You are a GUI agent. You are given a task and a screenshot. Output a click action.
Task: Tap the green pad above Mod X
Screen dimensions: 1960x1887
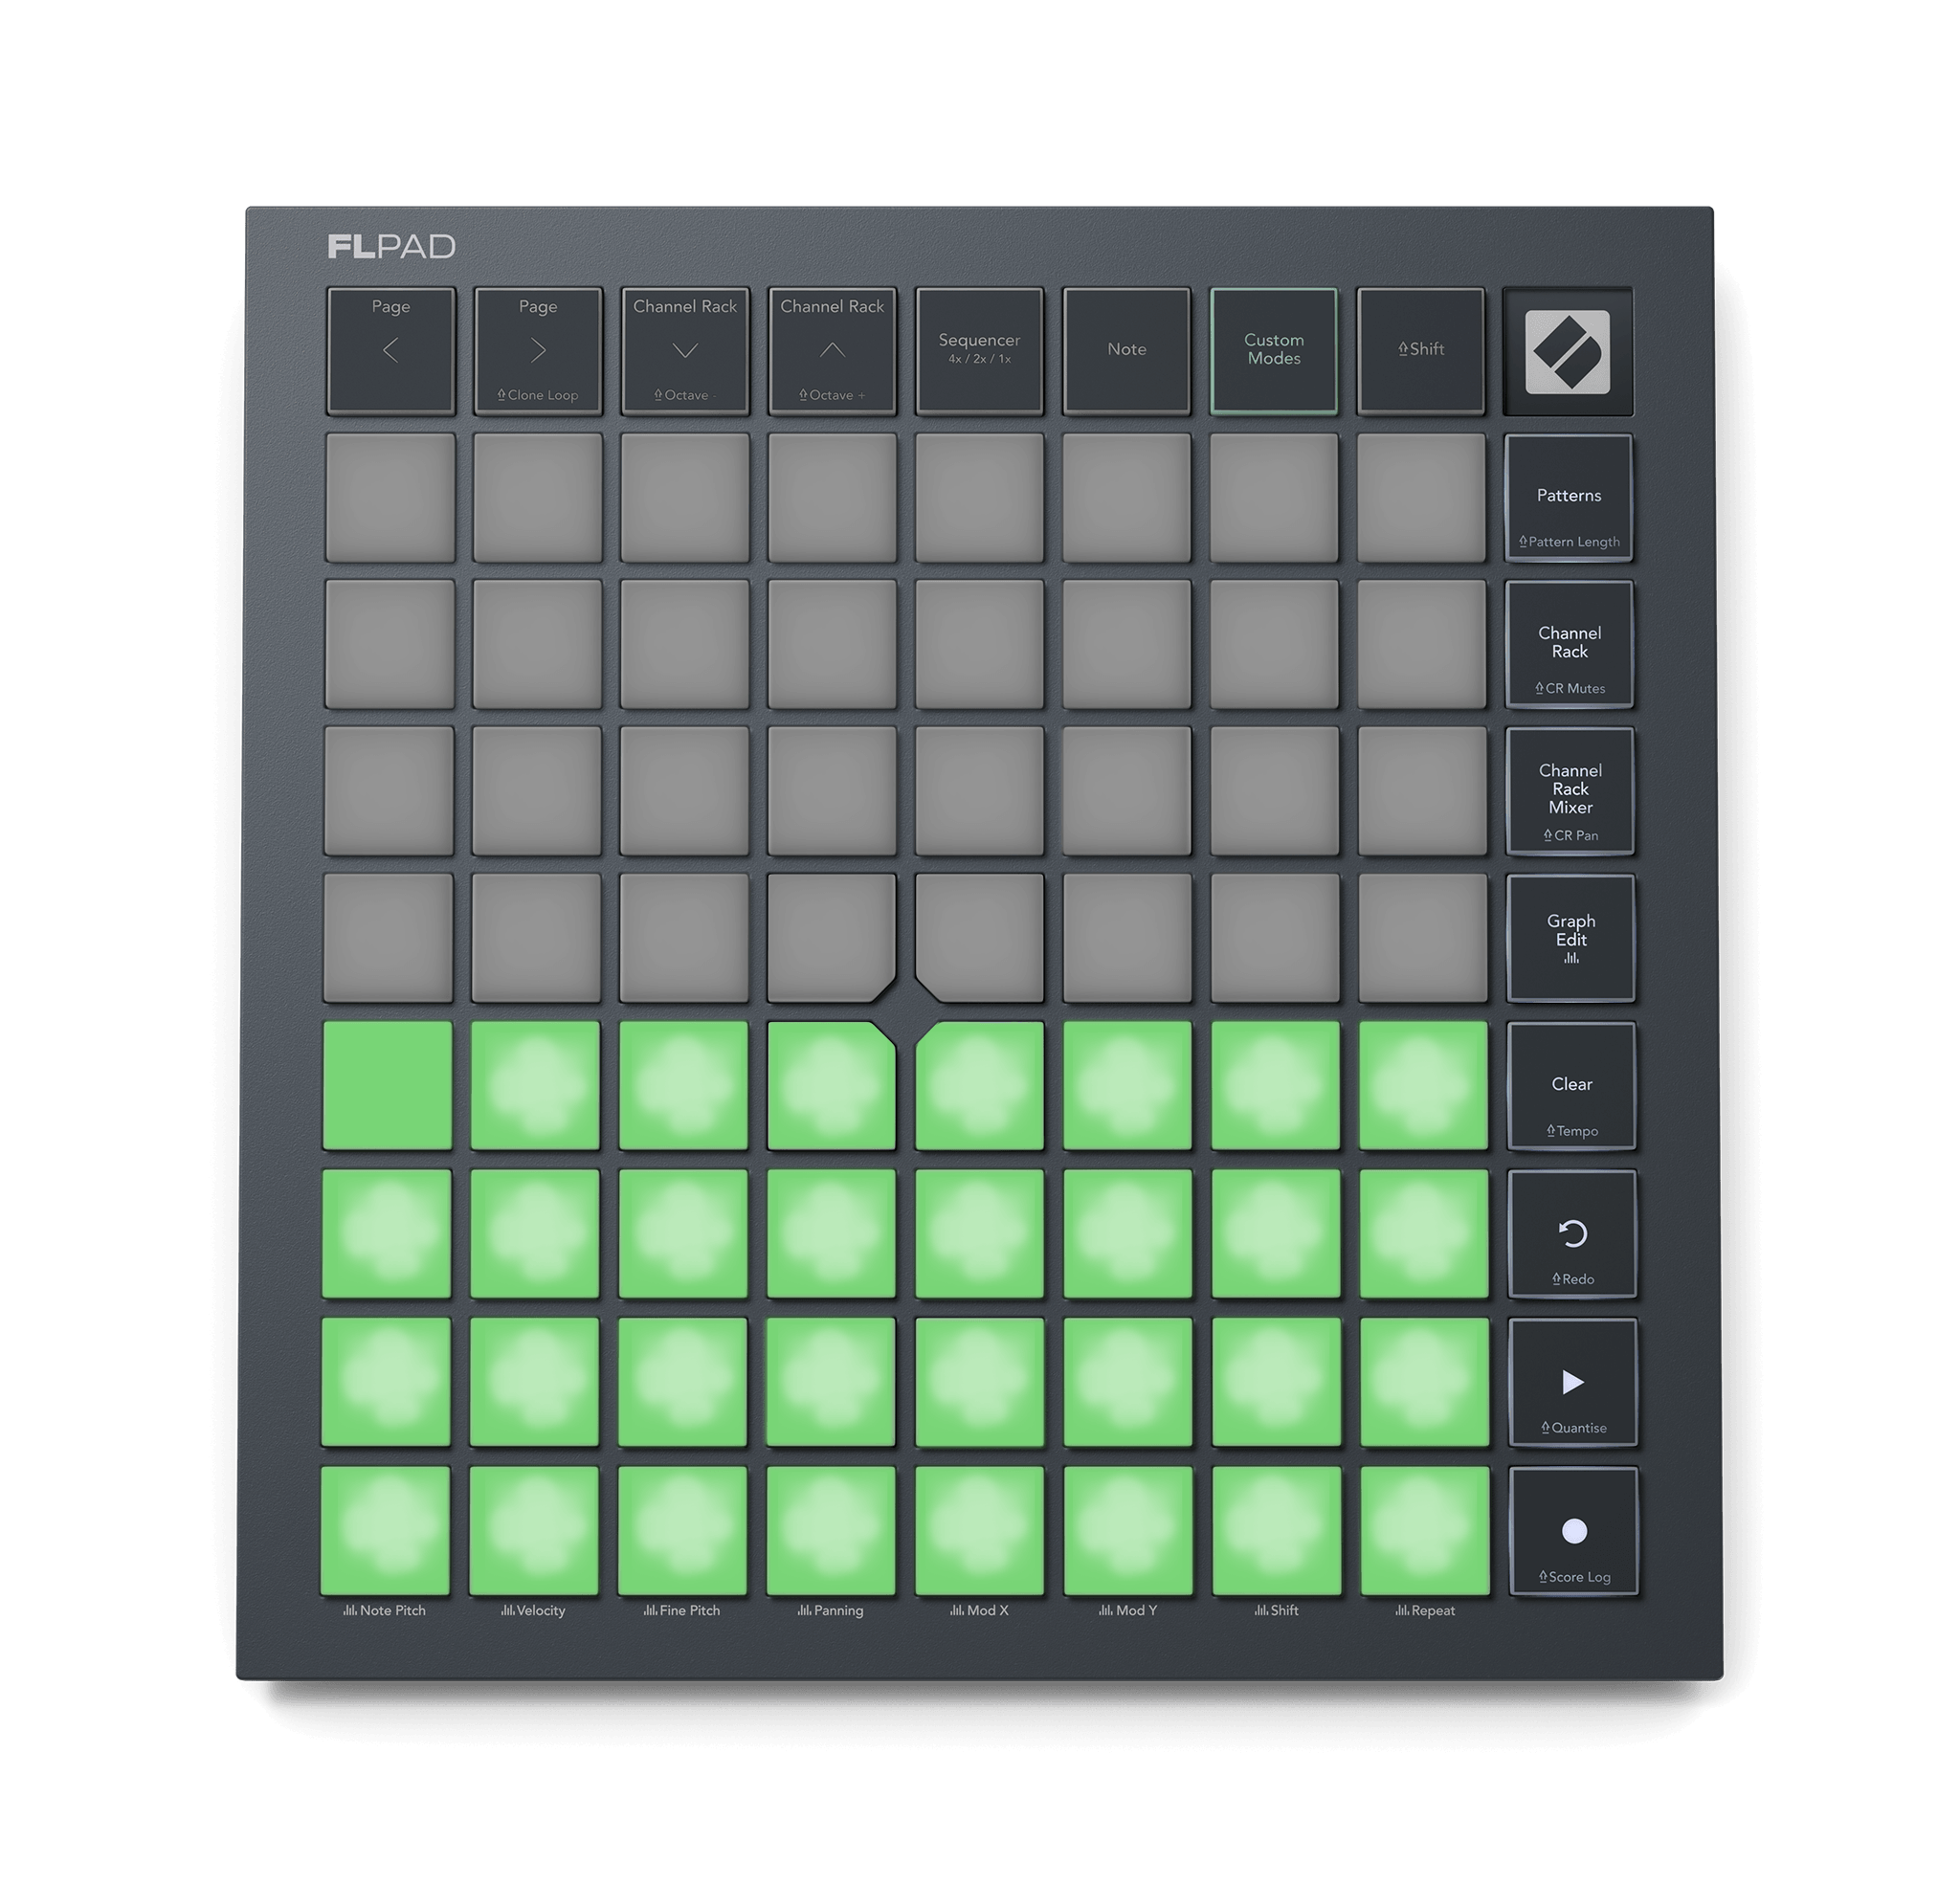click(979, 1530)
